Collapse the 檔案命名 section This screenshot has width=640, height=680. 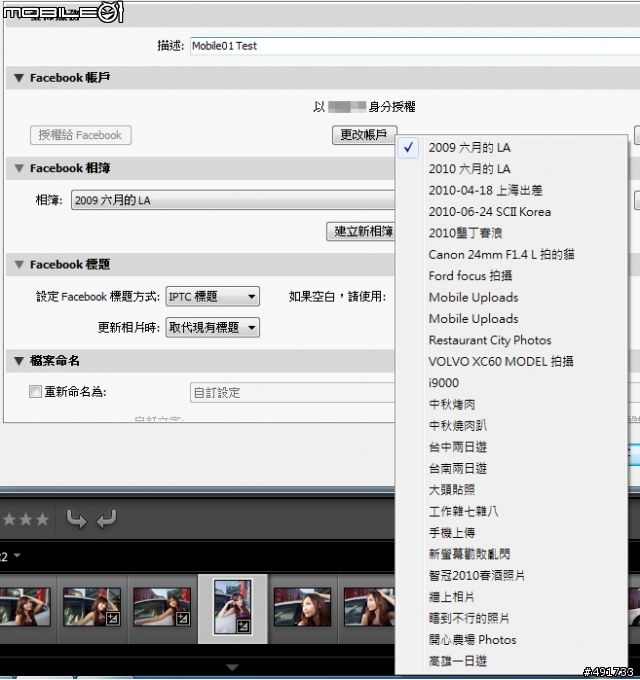19,361
